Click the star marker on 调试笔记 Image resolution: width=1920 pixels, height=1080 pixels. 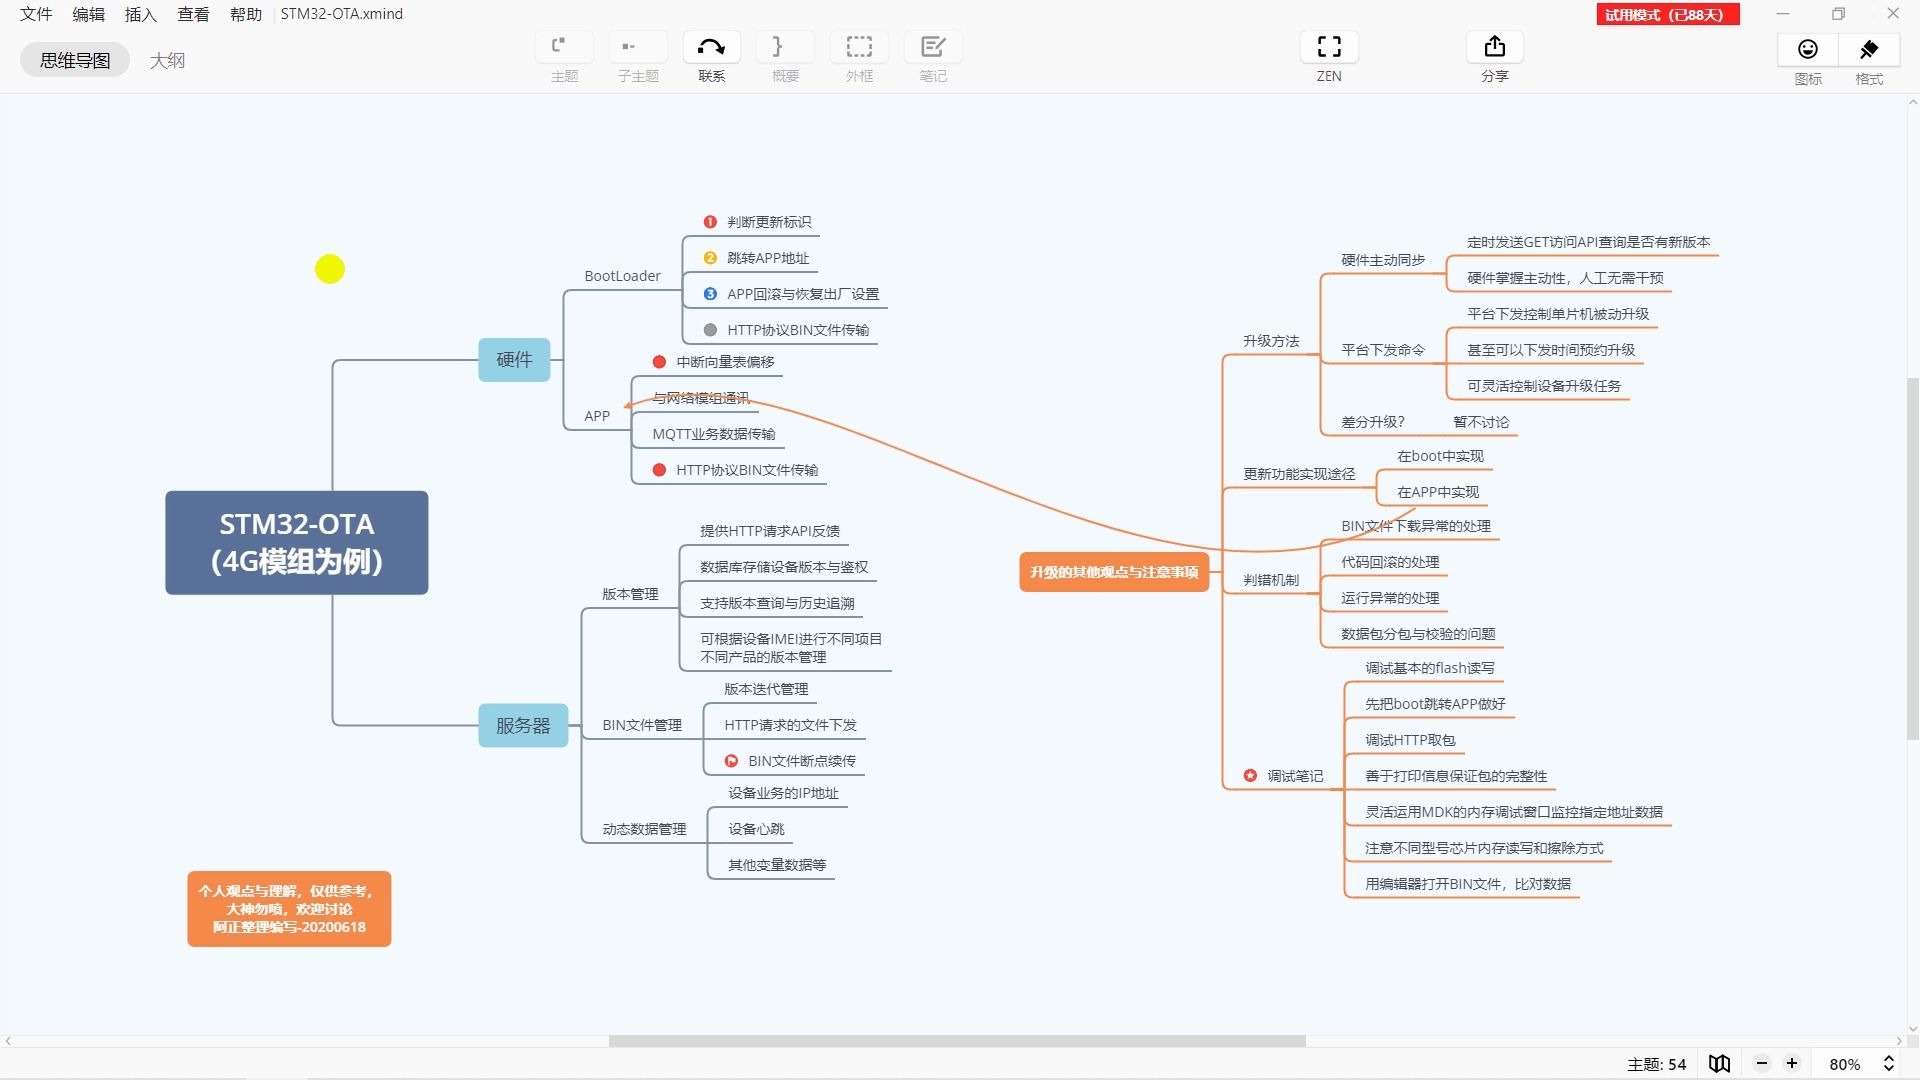[x=1250, y=776]
